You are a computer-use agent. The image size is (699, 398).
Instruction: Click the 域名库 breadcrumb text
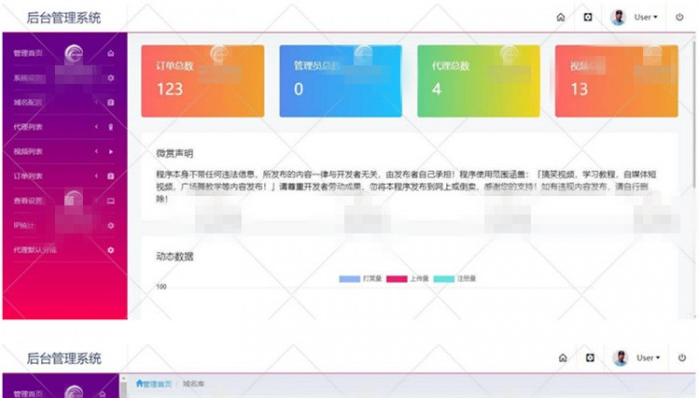point(193,384)
